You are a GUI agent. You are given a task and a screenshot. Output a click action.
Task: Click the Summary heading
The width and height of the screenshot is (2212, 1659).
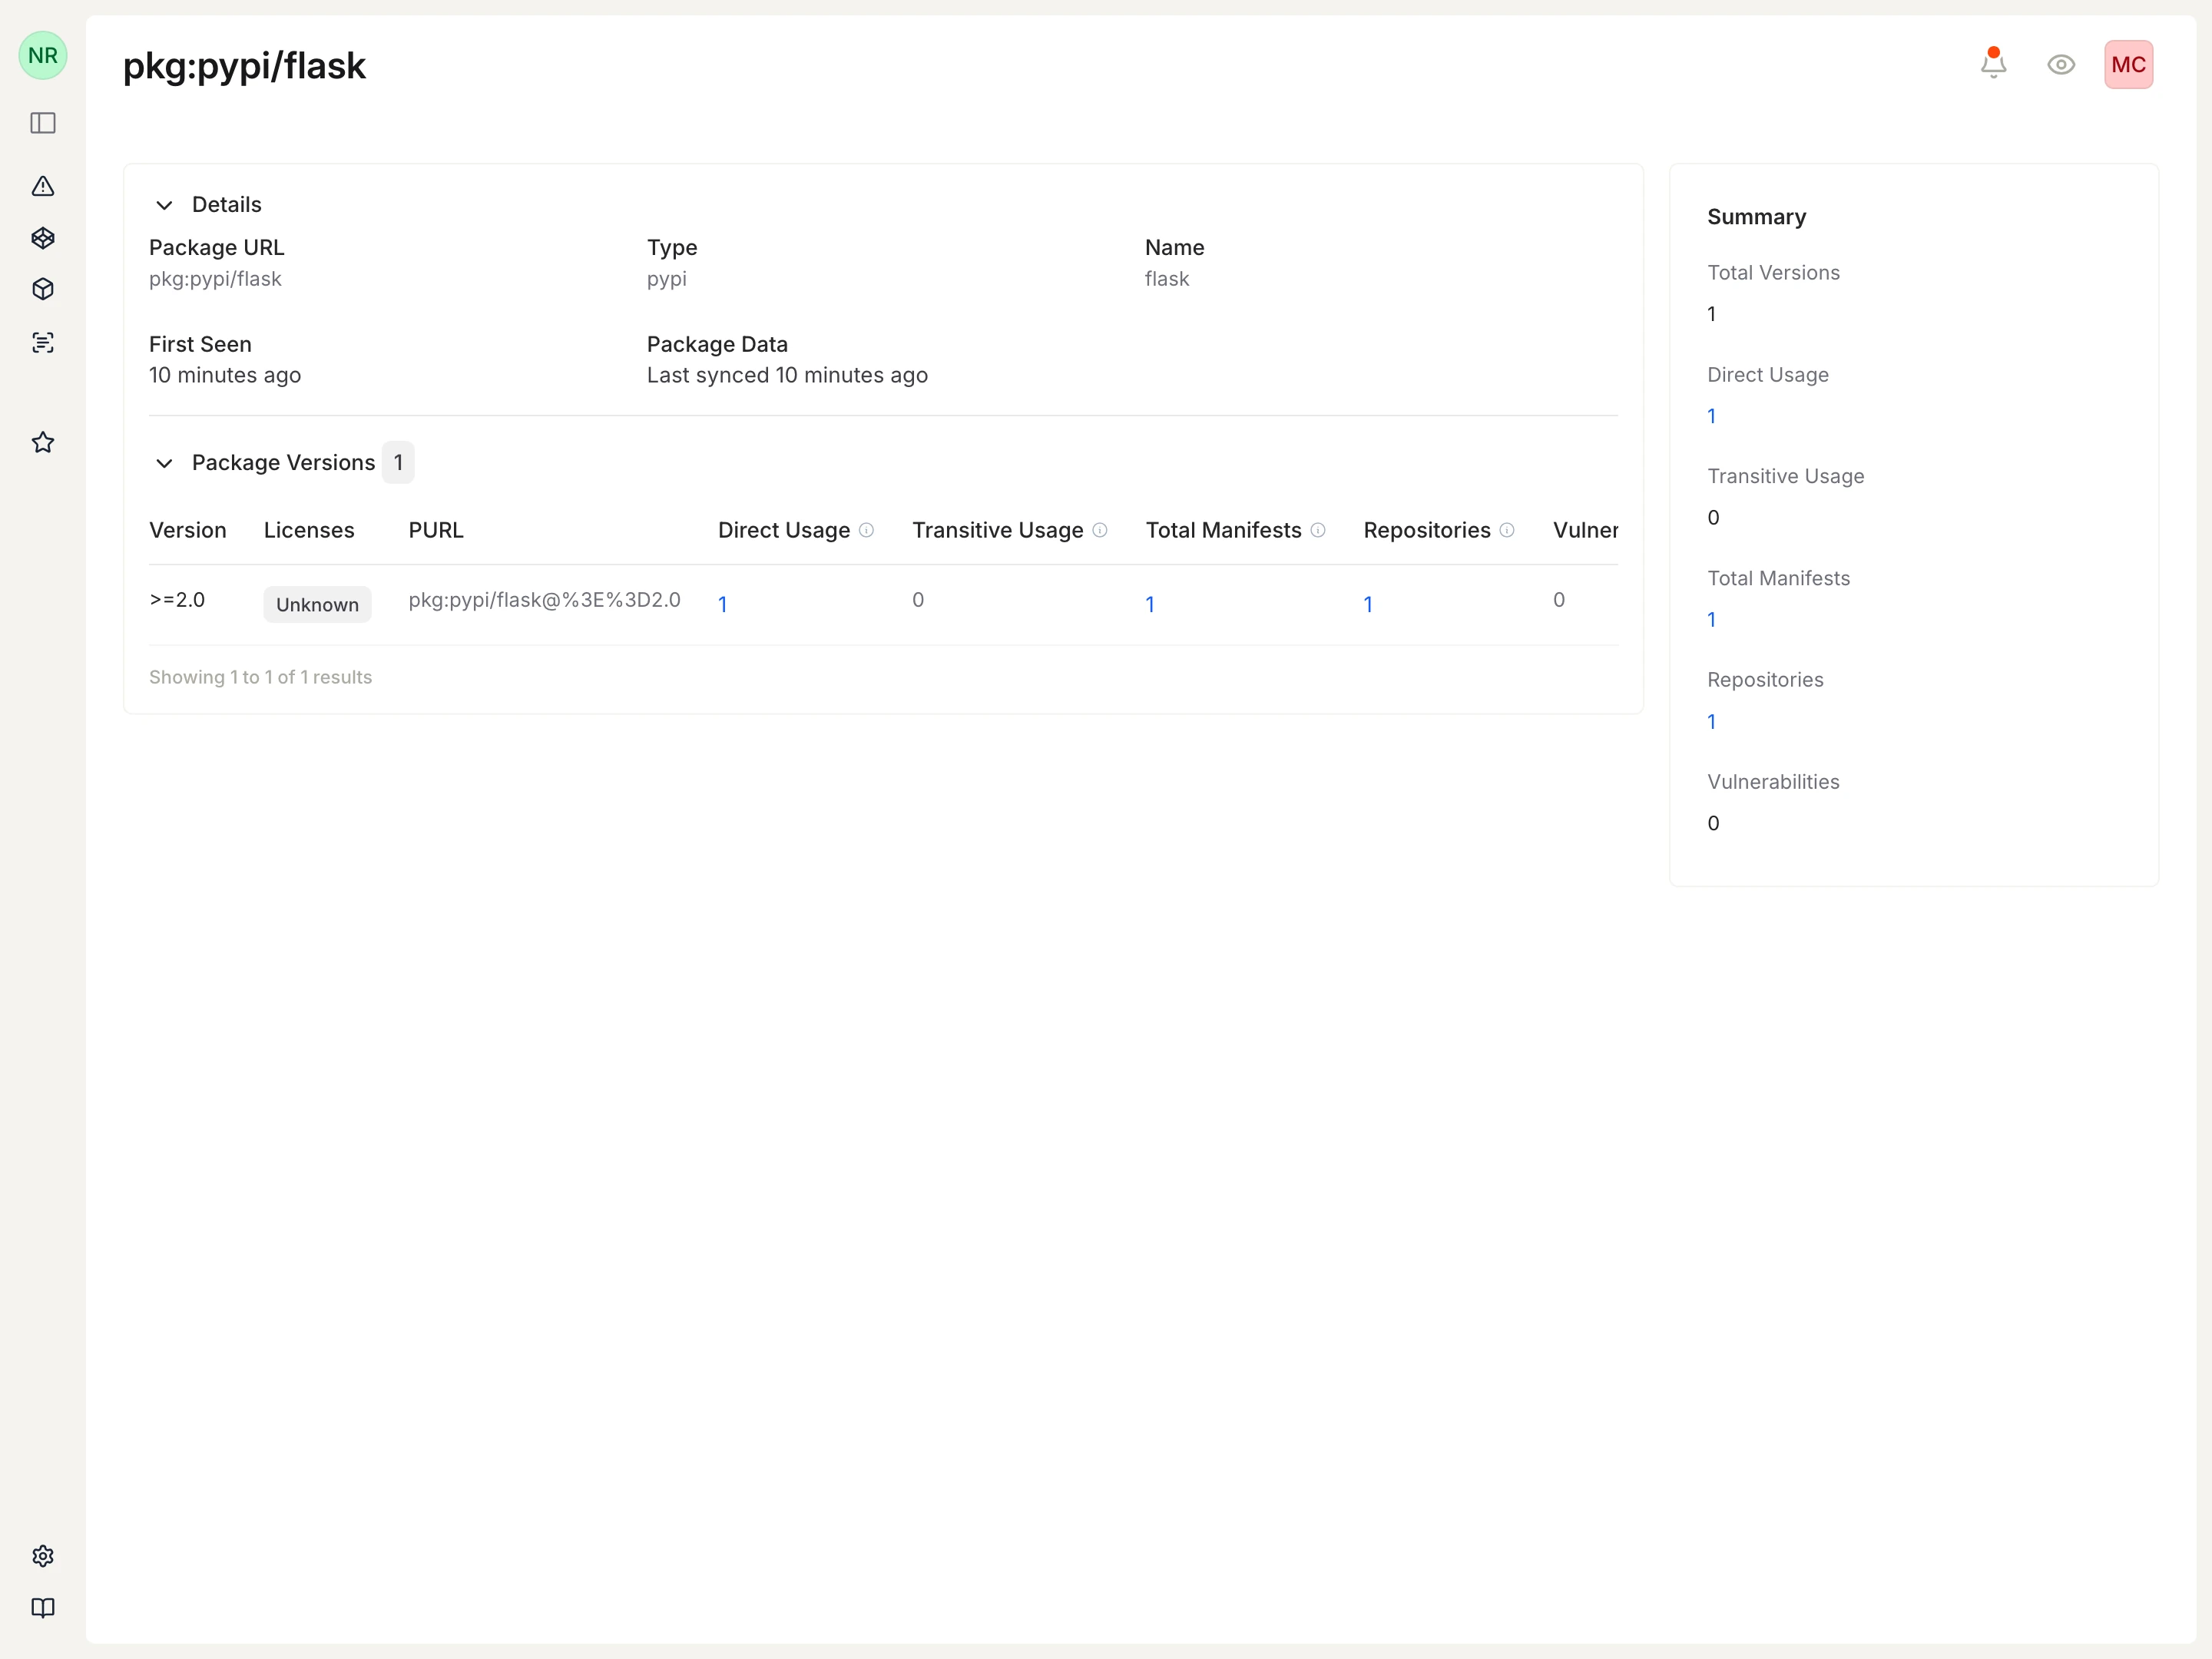pos(1756,217)
